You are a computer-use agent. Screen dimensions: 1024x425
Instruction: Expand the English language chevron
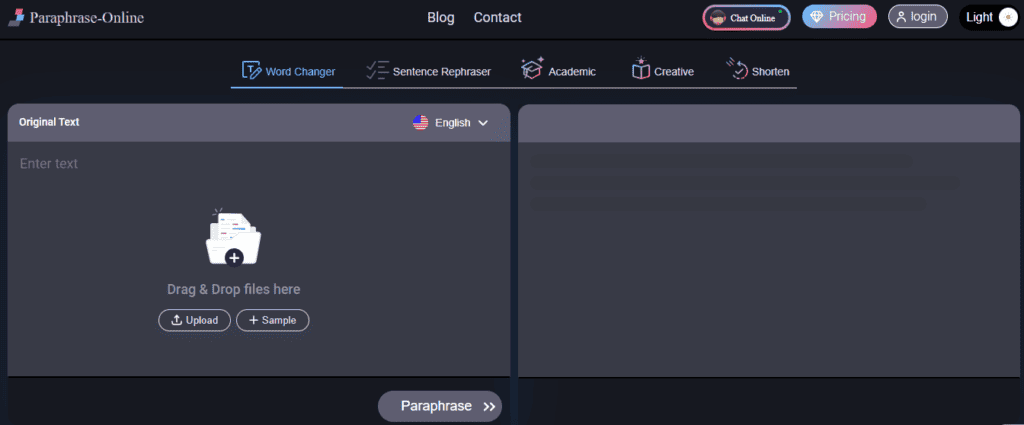click(x=483, y=123)
